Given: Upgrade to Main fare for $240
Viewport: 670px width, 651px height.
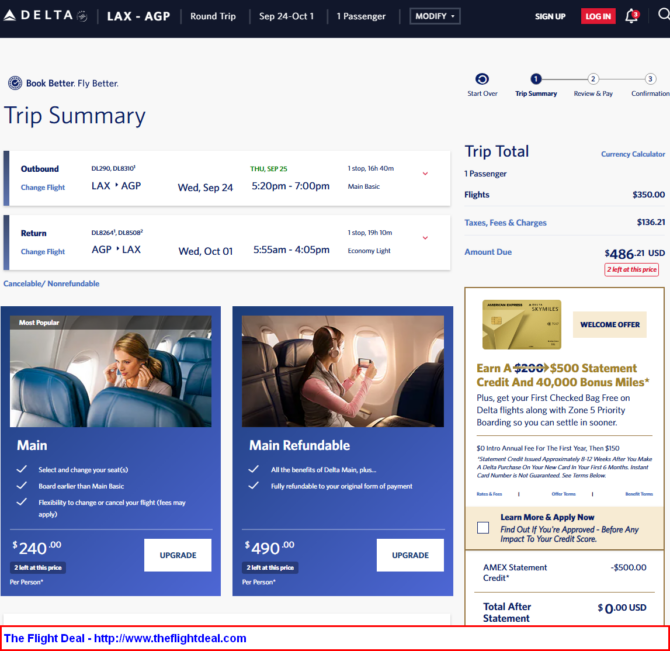Looking at the screenshot, I should pos(177,555).
